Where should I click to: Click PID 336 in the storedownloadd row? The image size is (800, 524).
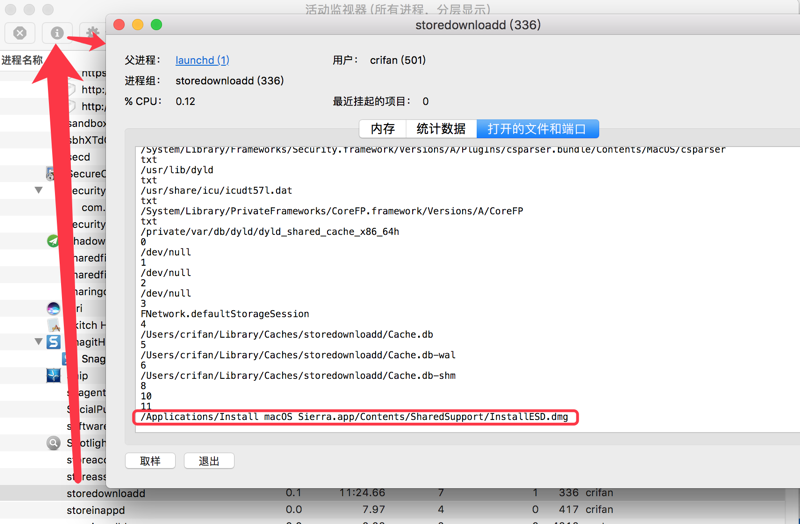pos(568,493)
